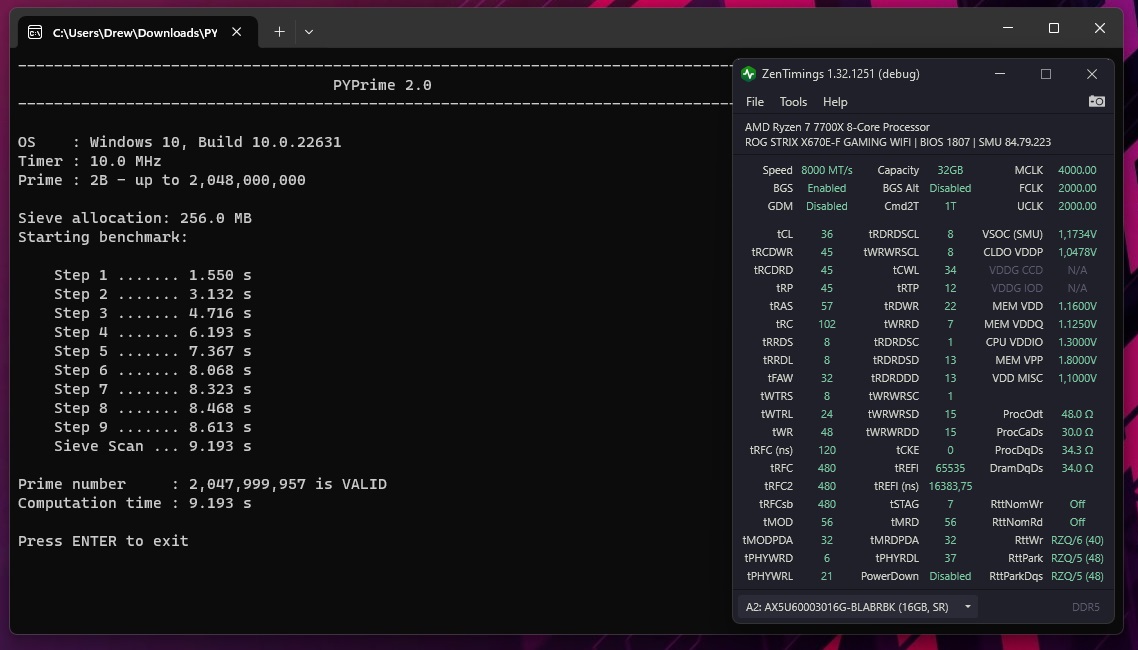Click the ProcOdt value 48.0 Ω
Screen dimensions: 1138x650
pyautogui.click(x=1077, y=414)
